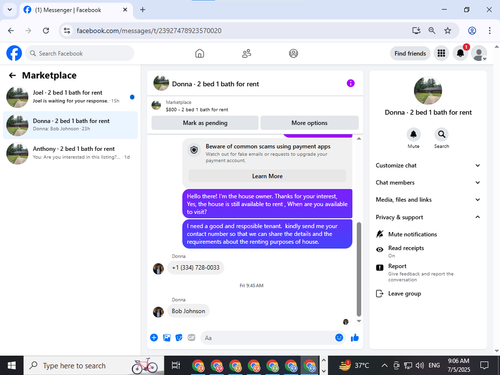Open emoji picker in message box
Viewport: 500px width, 375px height.
(339, 338)
